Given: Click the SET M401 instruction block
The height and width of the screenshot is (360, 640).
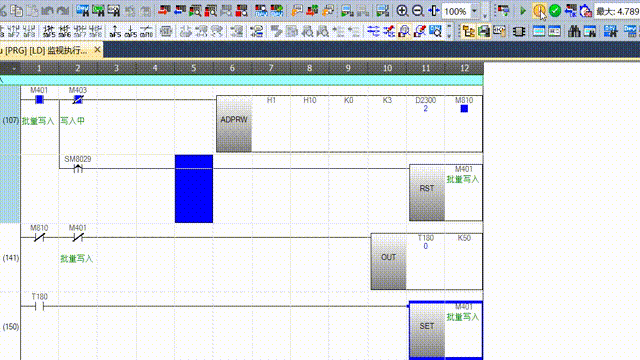Looking at the screenshot, I should click(445, 330).
